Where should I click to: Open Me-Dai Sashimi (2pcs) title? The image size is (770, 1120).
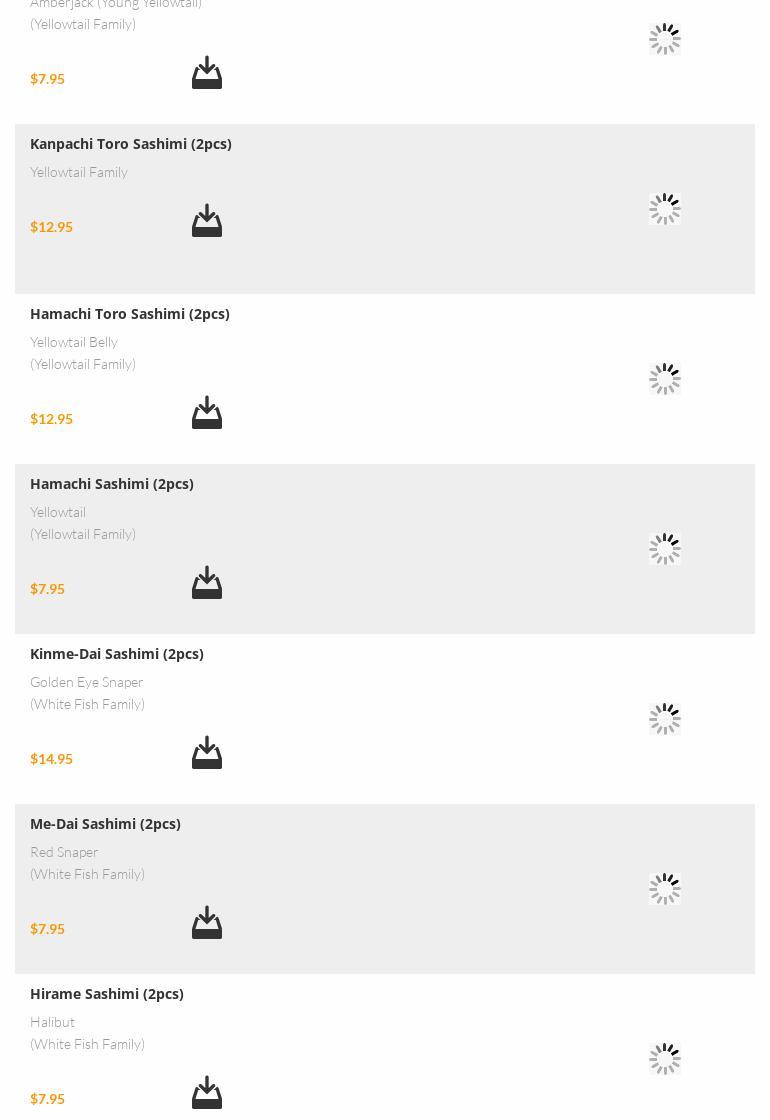(x=105, y=824)
